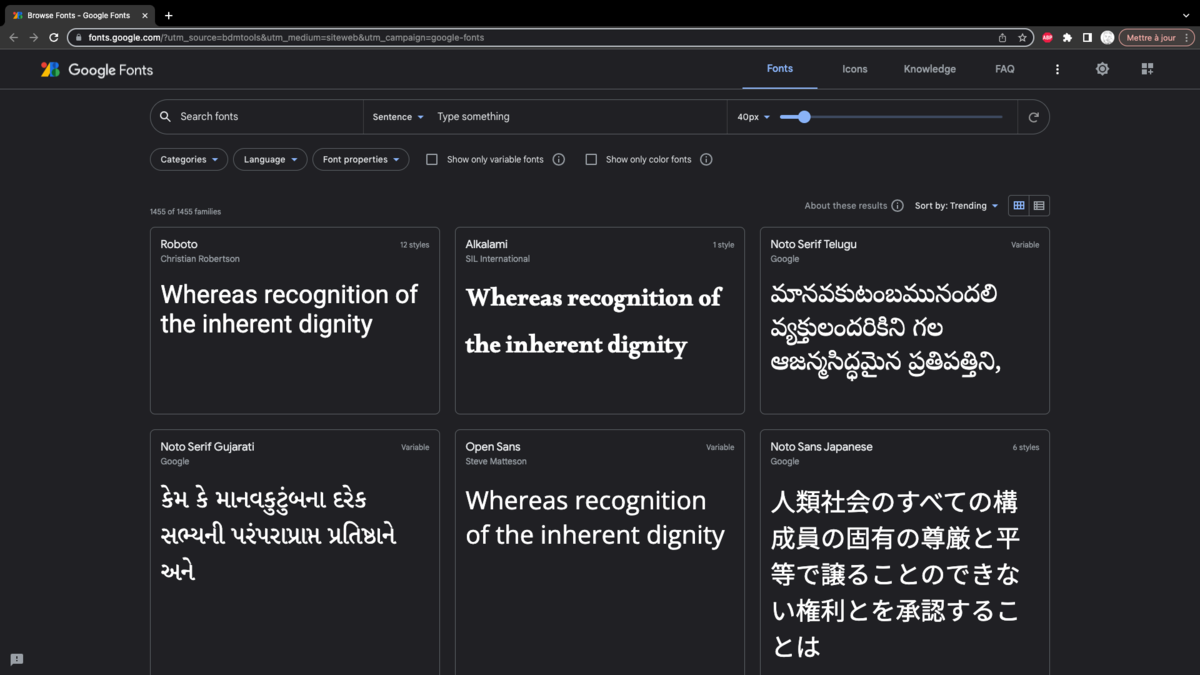
Task: Toggle the theme brightness icon
Action: [x=1102, y=69]
